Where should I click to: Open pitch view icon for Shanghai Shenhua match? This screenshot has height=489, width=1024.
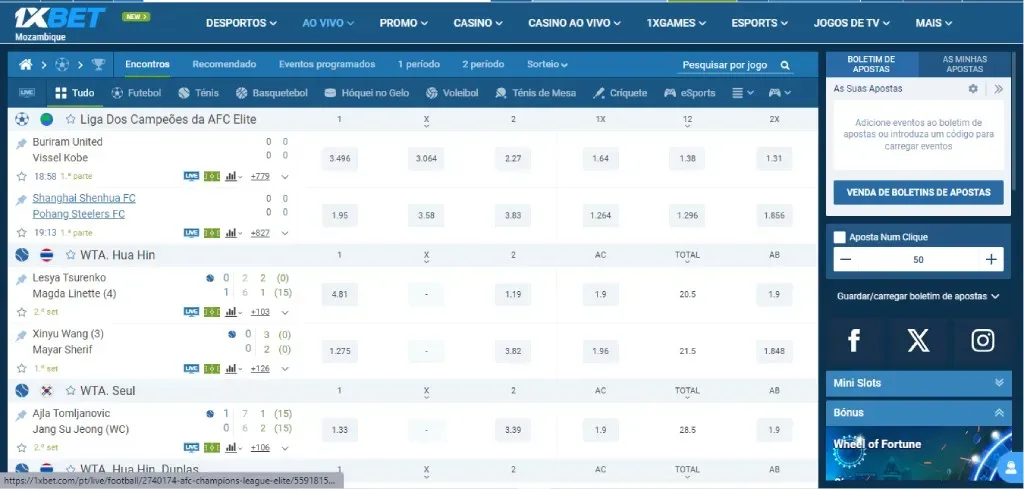(x=212, y=233)
